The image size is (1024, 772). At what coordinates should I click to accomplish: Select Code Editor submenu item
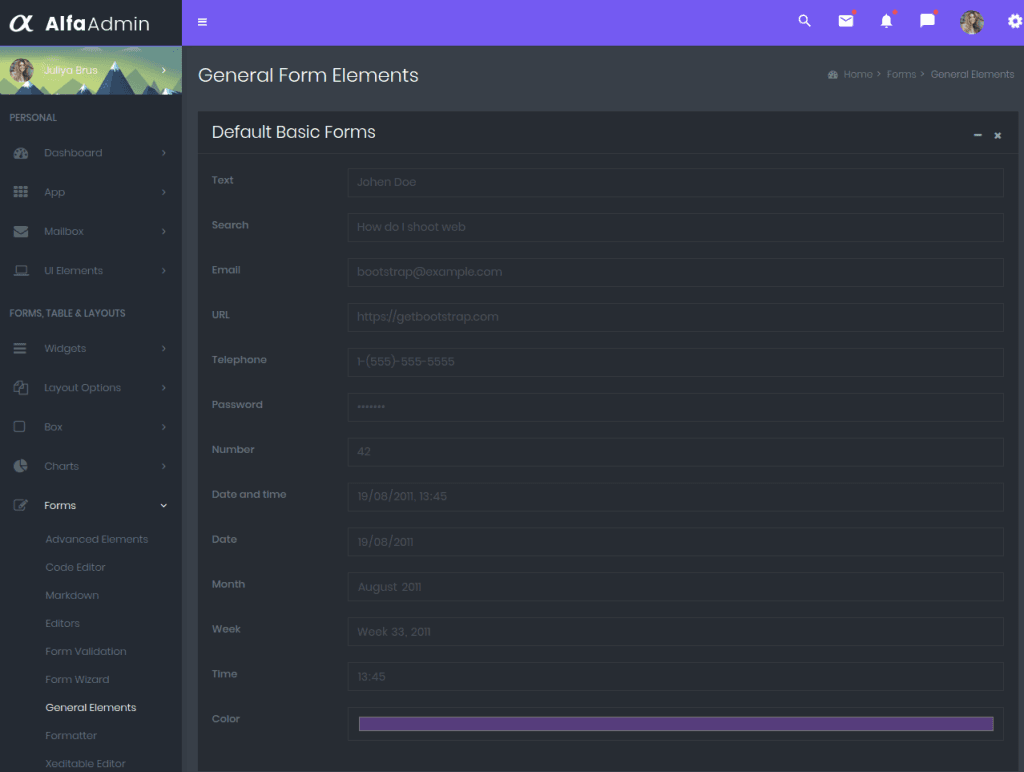tap(75, 568)
